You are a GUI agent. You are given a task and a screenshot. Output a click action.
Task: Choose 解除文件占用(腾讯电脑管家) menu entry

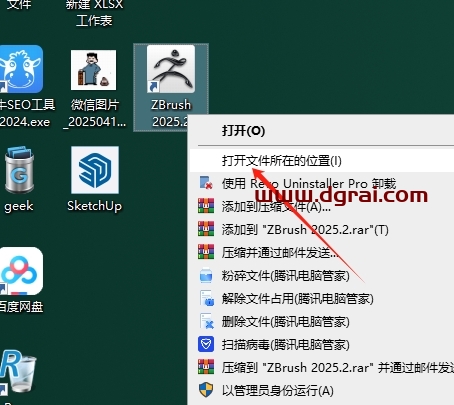point(322,299)
